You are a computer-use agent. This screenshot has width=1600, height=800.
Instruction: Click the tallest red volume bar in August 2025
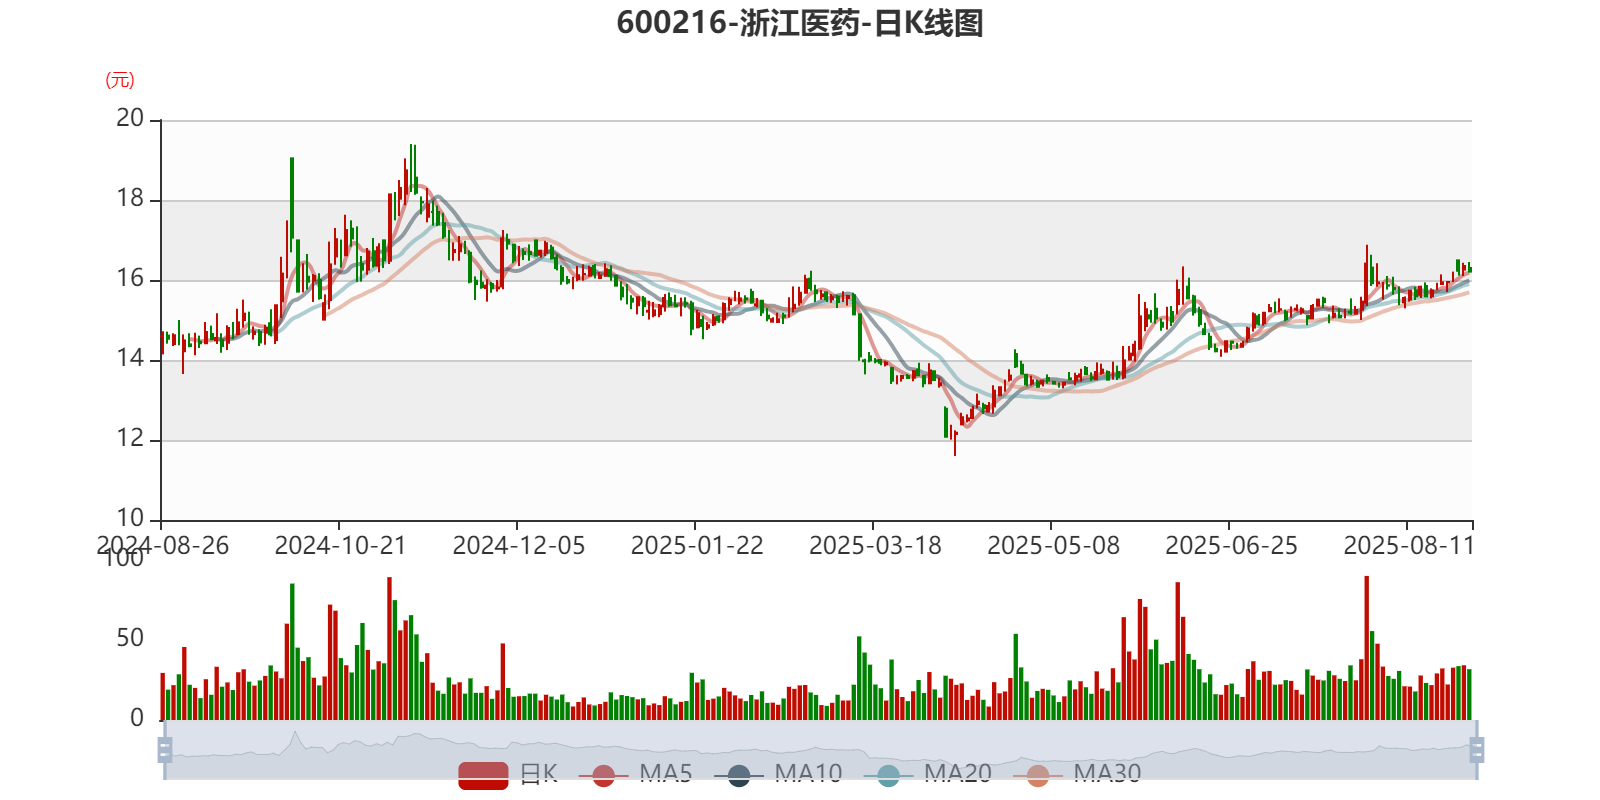(1367, 648)
